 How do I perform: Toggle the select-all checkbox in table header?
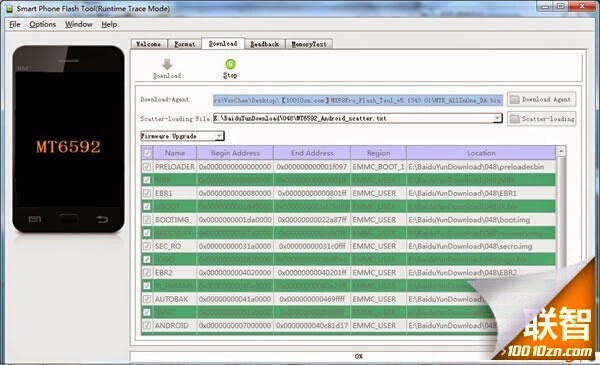click(147, 153)
